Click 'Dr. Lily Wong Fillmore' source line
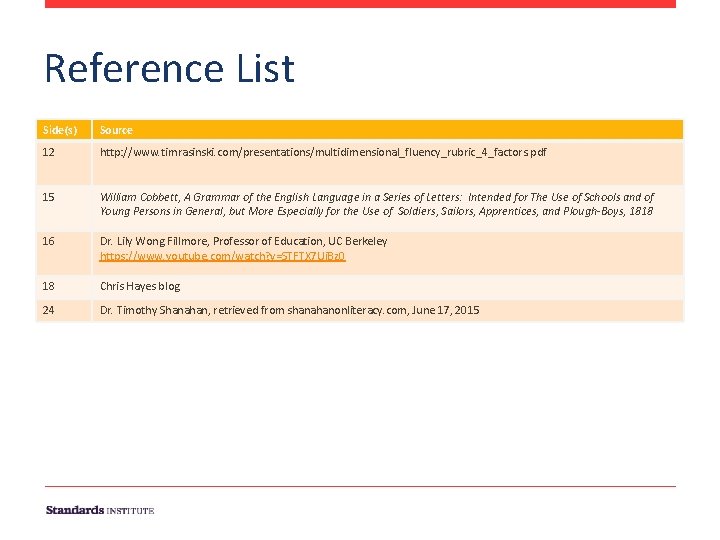This screenshot has width=720, height=540. 243,242
